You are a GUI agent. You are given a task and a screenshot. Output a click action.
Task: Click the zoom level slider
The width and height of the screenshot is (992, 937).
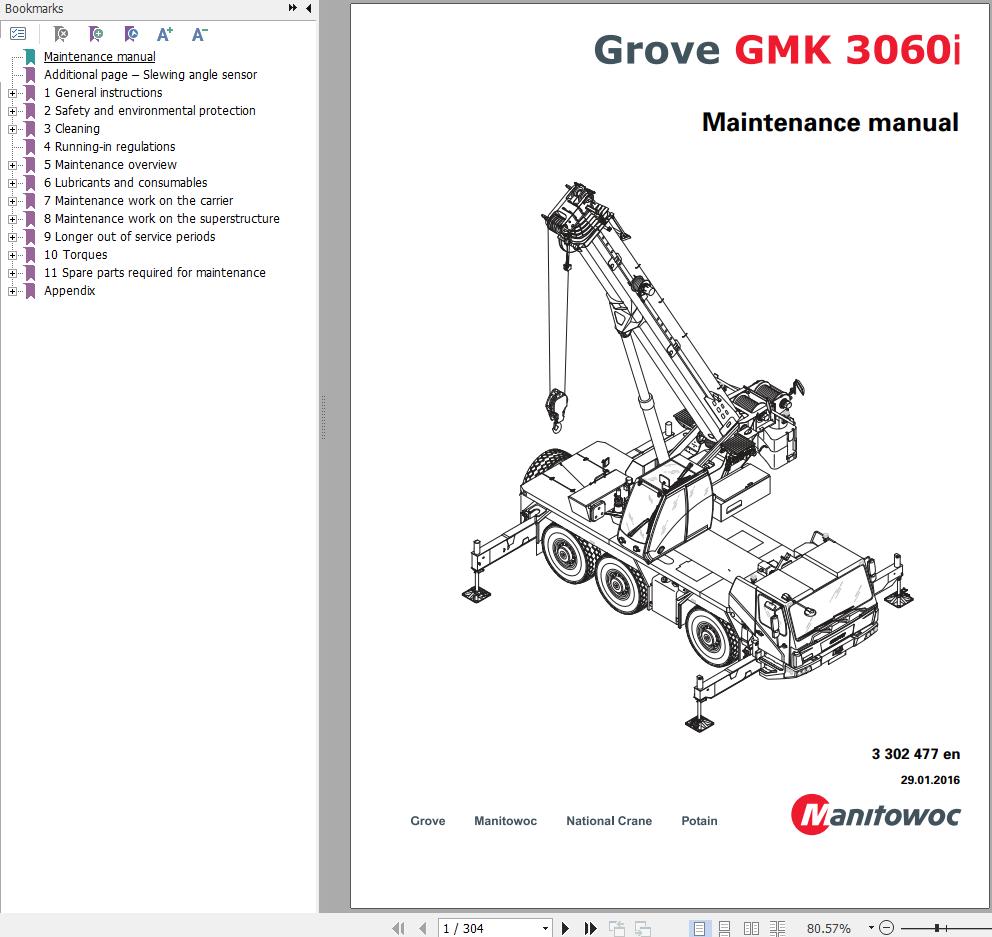click(936, 928)
